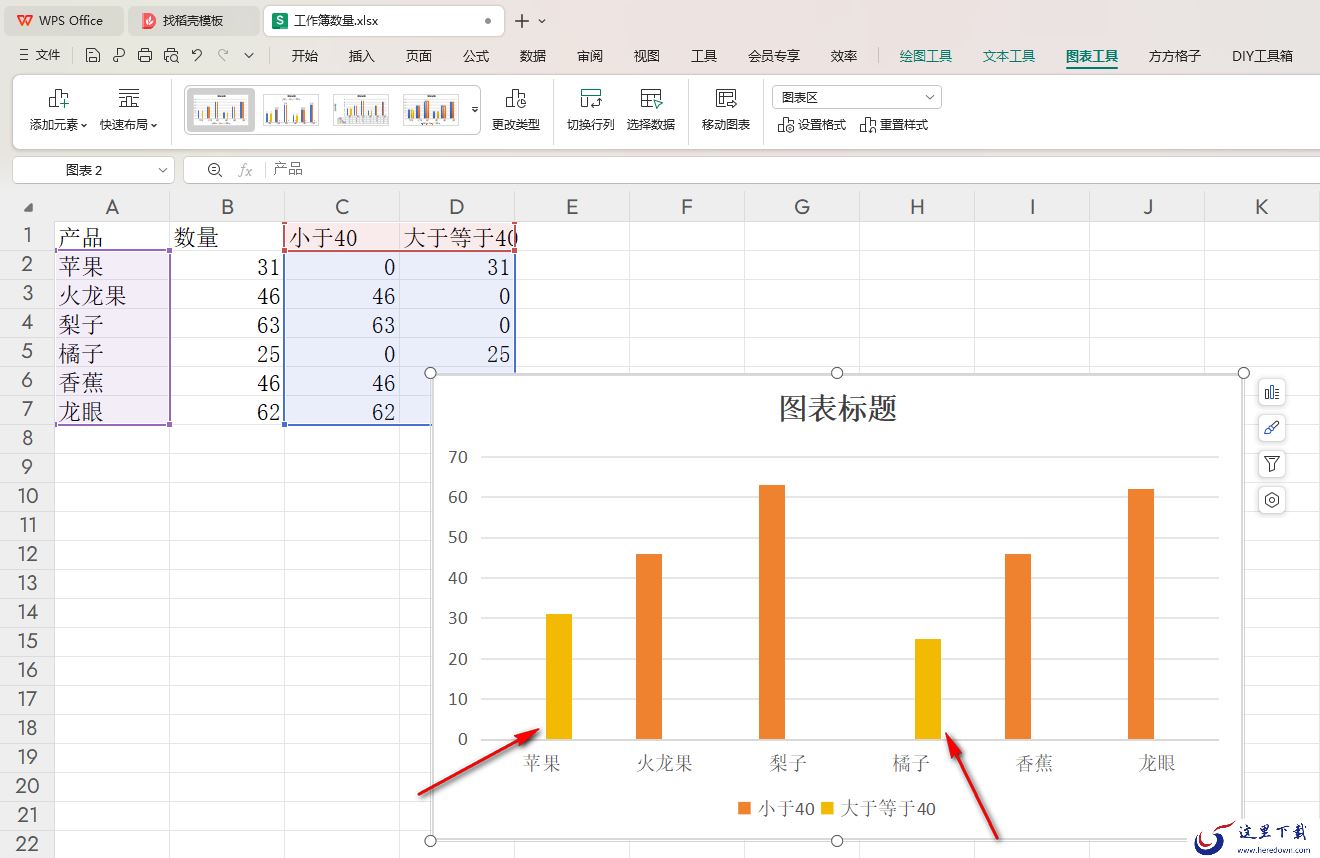
Task: Switch to the 插入 ribbon tab
Action: [362, 56]
